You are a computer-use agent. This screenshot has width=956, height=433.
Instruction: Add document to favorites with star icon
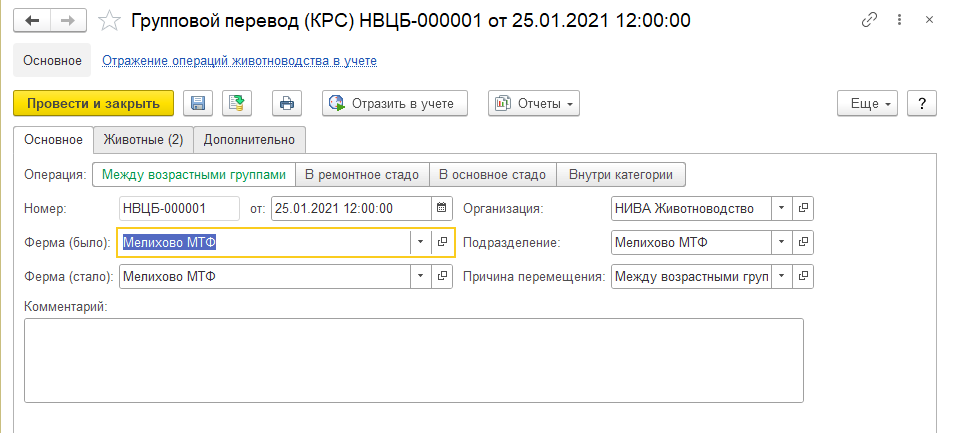click(x=112, y=21)
